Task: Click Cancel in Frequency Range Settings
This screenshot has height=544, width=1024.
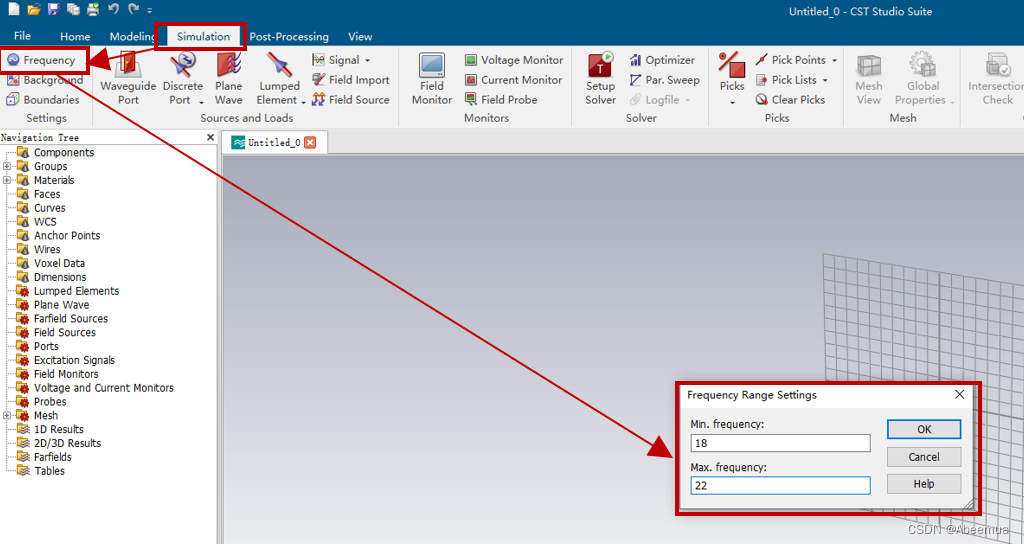Action: point(924,456)
